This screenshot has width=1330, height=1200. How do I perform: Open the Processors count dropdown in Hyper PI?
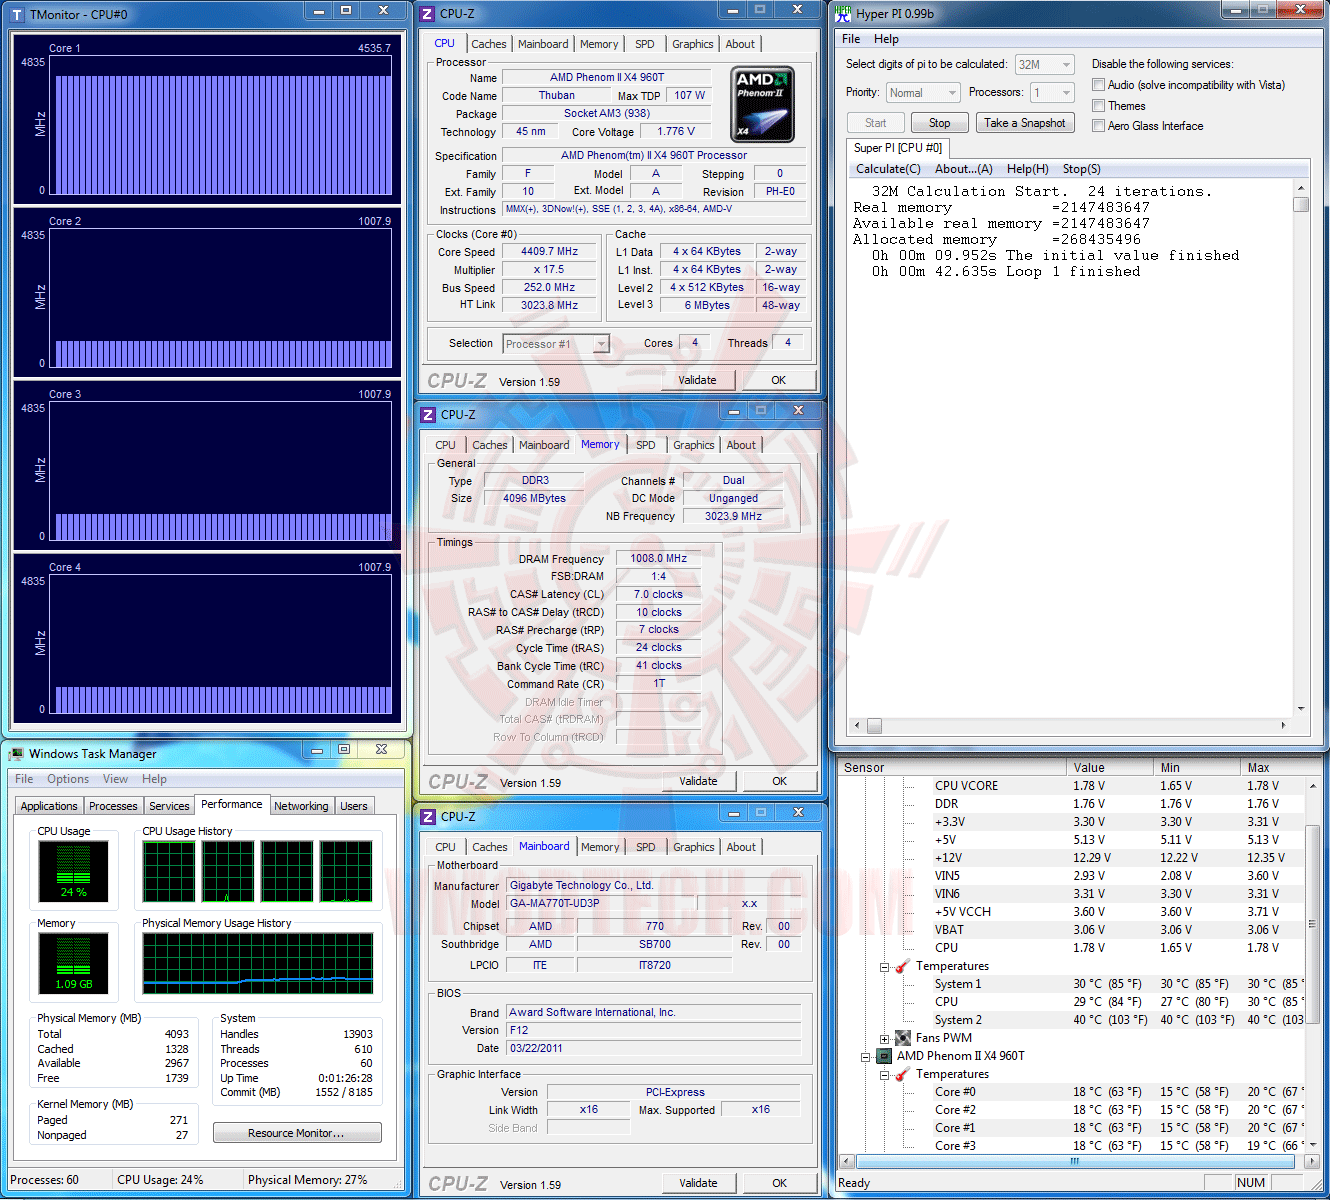click(1052, 93)
